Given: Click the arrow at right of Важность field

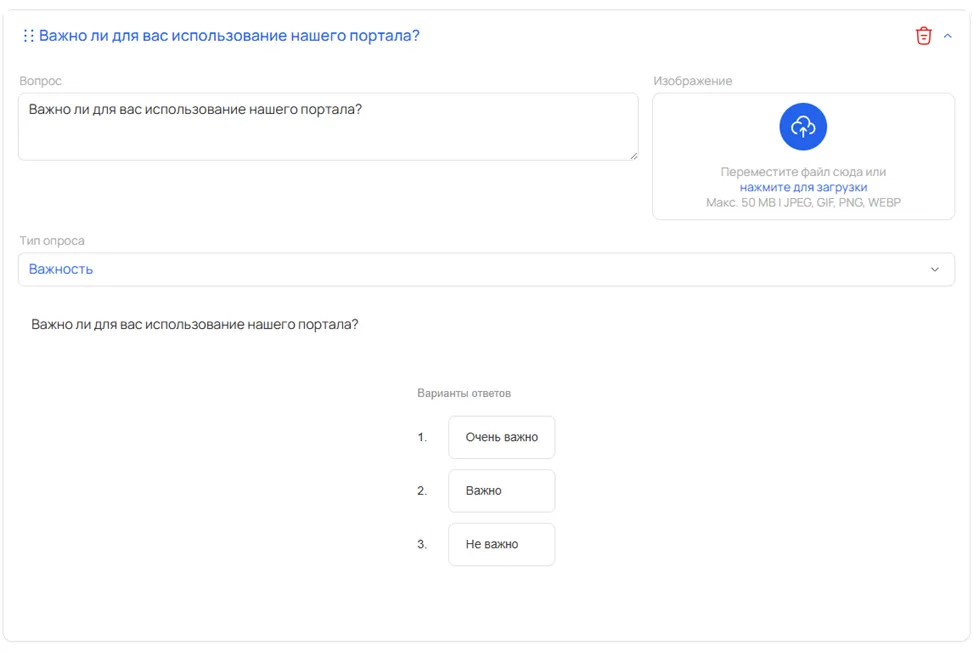Looking at the screenshot, I should 935,269.
